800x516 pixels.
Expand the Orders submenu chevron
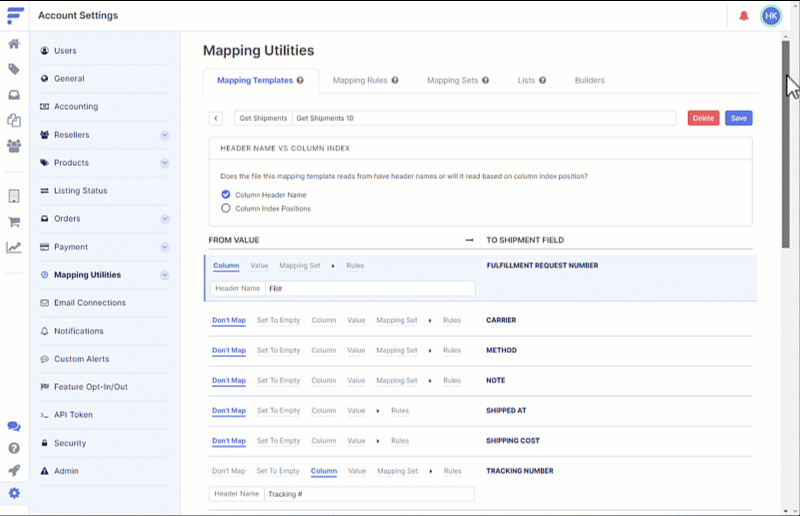click(x=165, y=219)
